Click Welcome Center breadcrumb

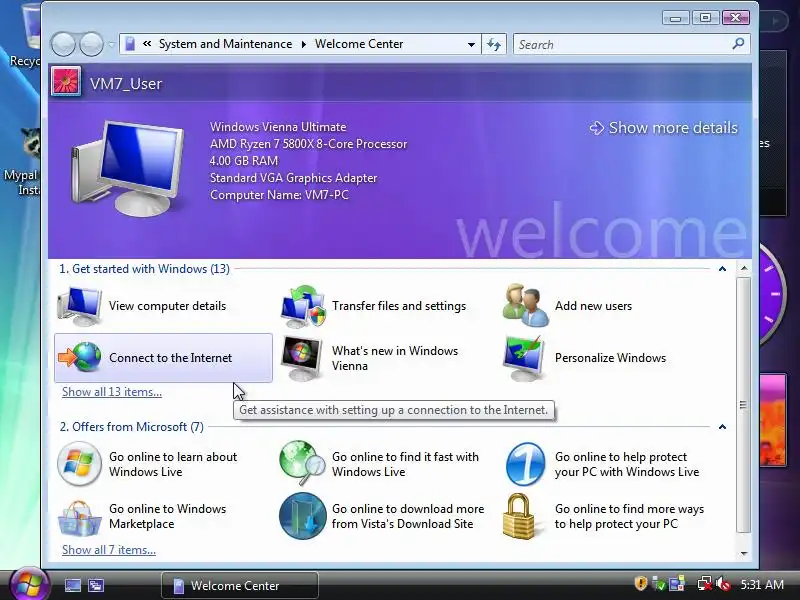tap(359, 44)
